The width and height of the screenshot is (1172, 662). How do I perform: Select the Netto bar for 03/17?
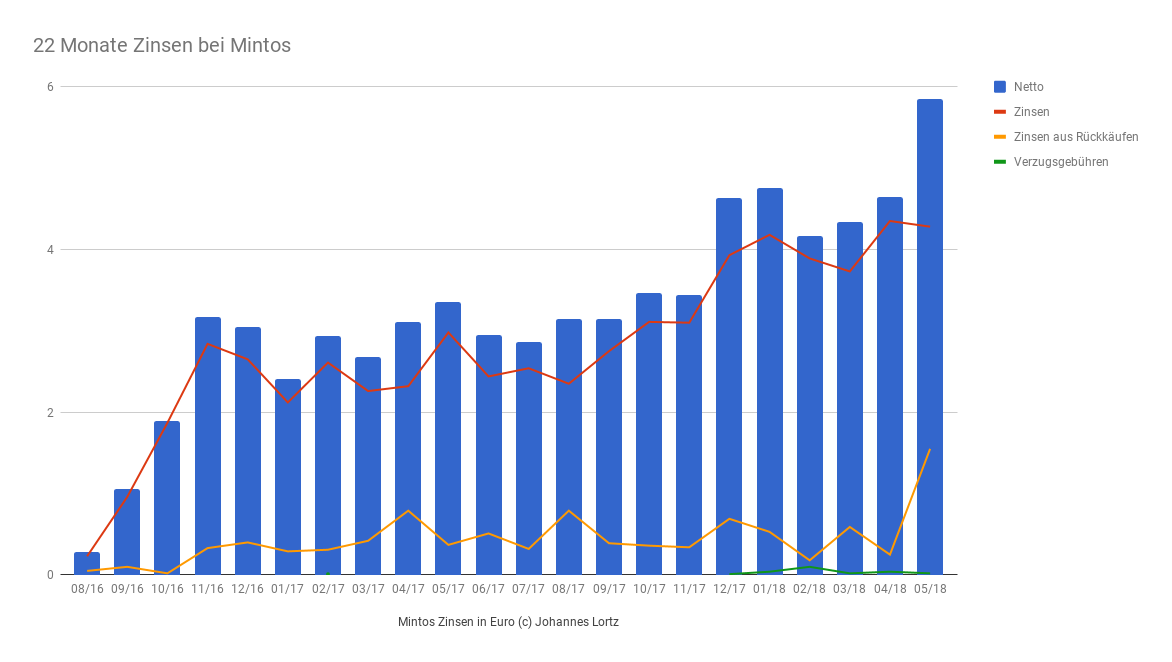[368, 466]
